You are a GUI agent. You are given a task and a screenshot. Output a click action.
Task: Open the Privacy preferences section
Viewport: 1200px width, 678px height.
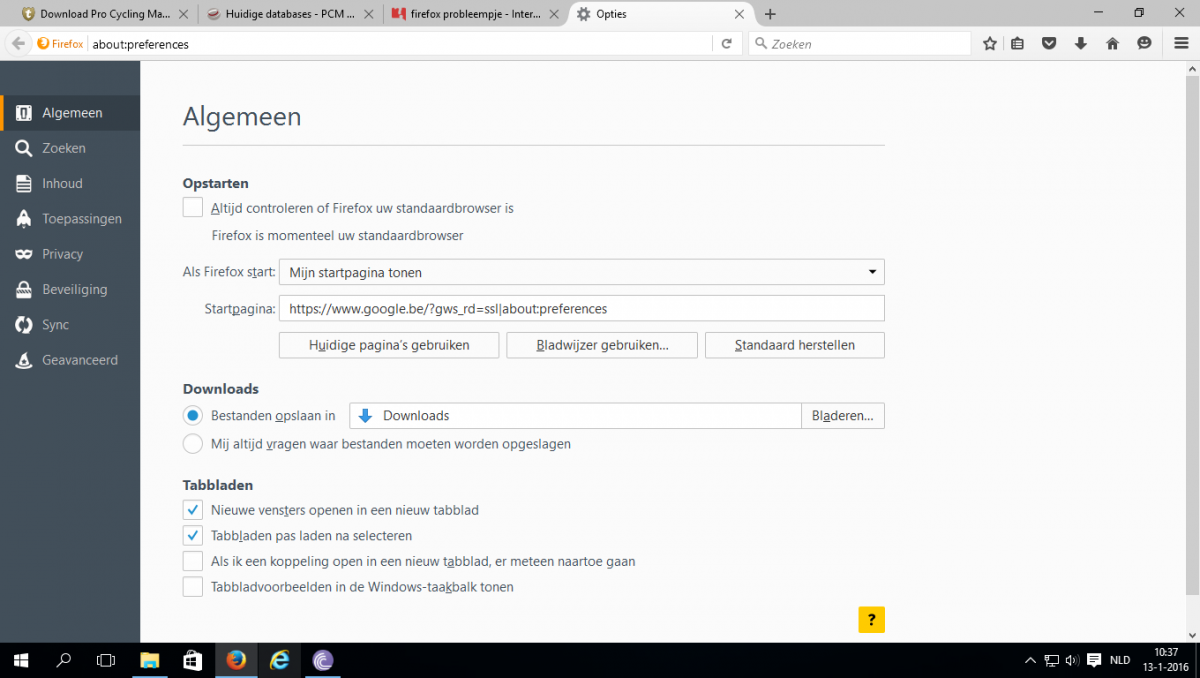(x=70, y=254)
